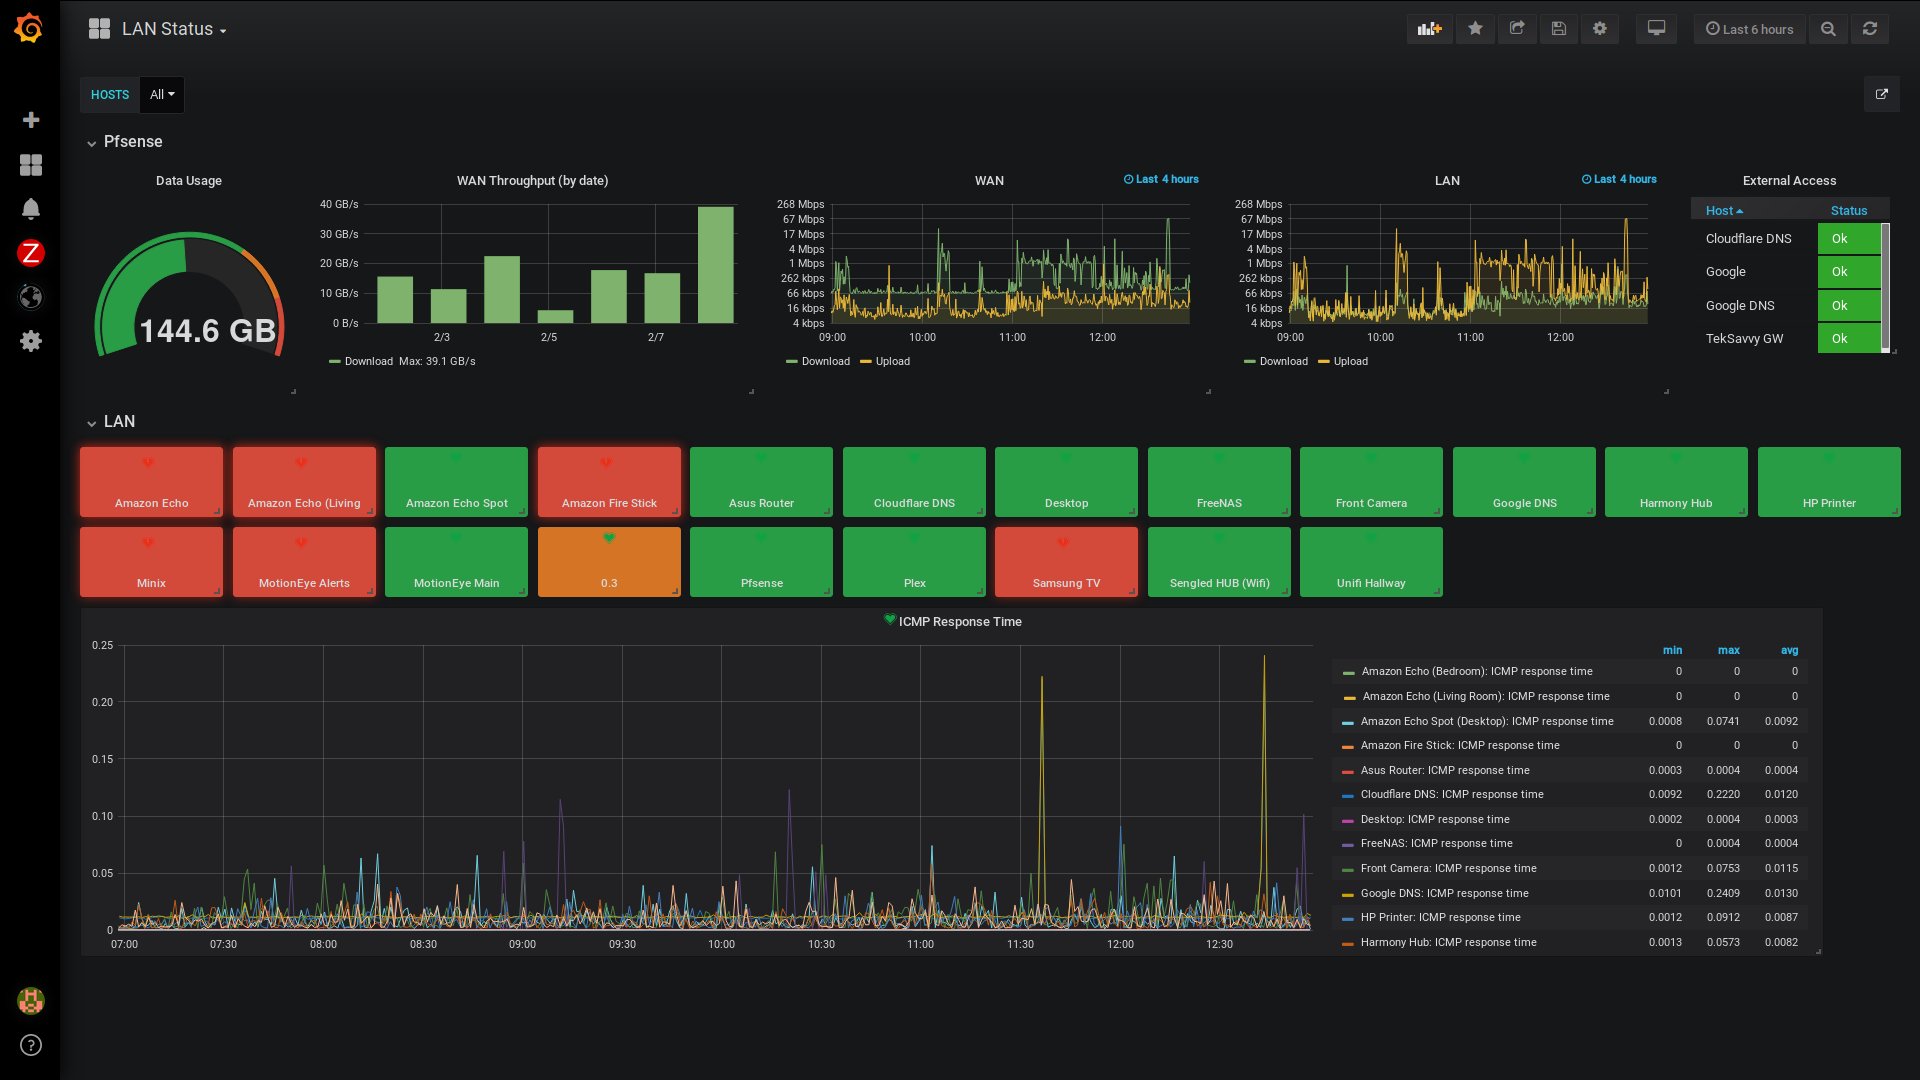Toggle HOSTS tab view

[x=108, y=94]
